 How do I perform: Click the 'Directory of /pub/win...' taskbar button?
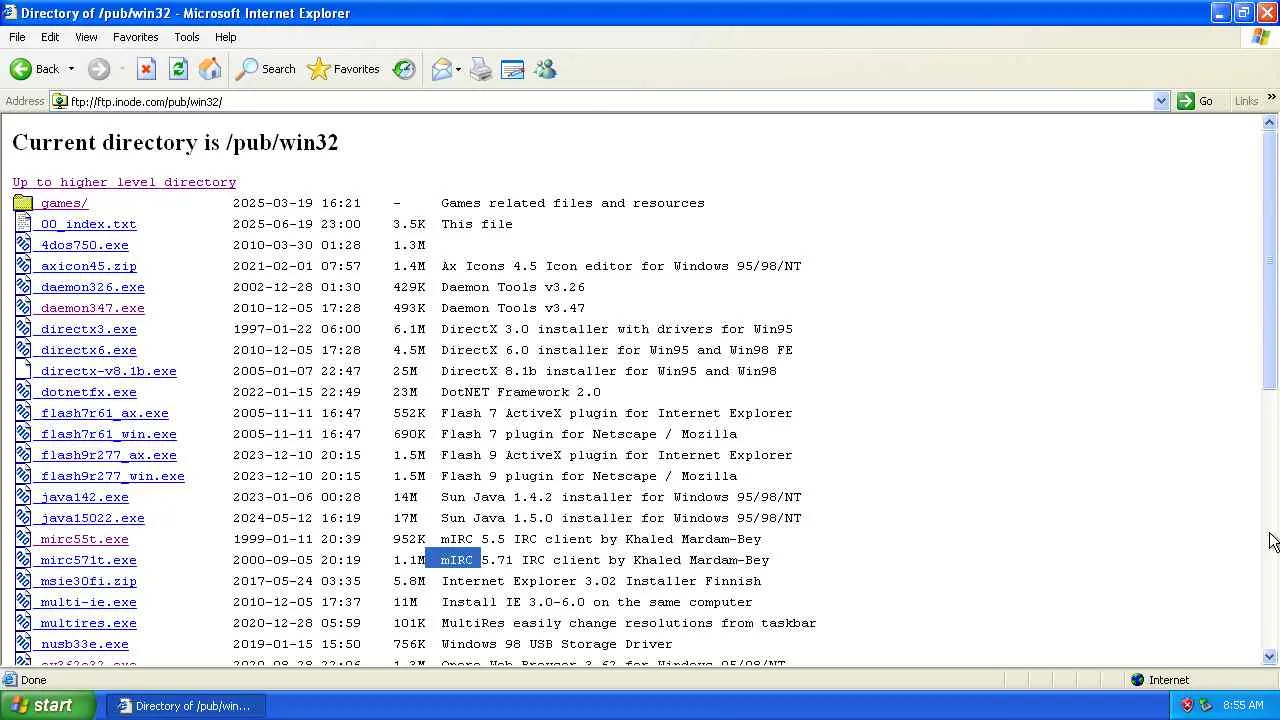click(x=186, y=705)
